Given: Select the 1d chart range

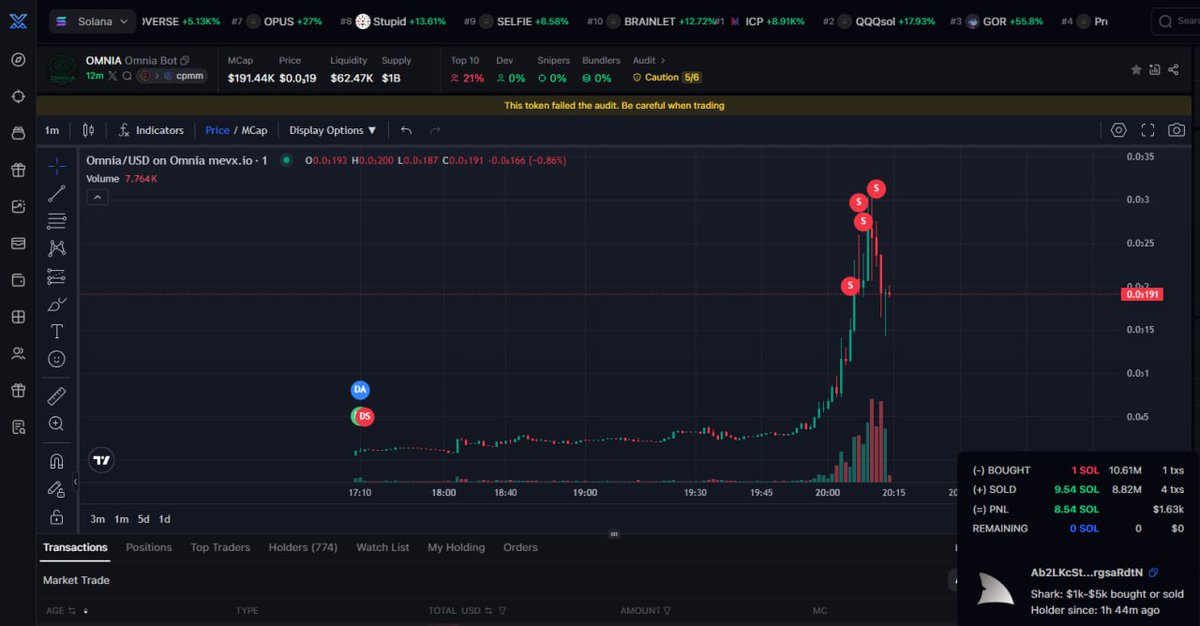Looking at the screenshot, I should tap(165, 519).
